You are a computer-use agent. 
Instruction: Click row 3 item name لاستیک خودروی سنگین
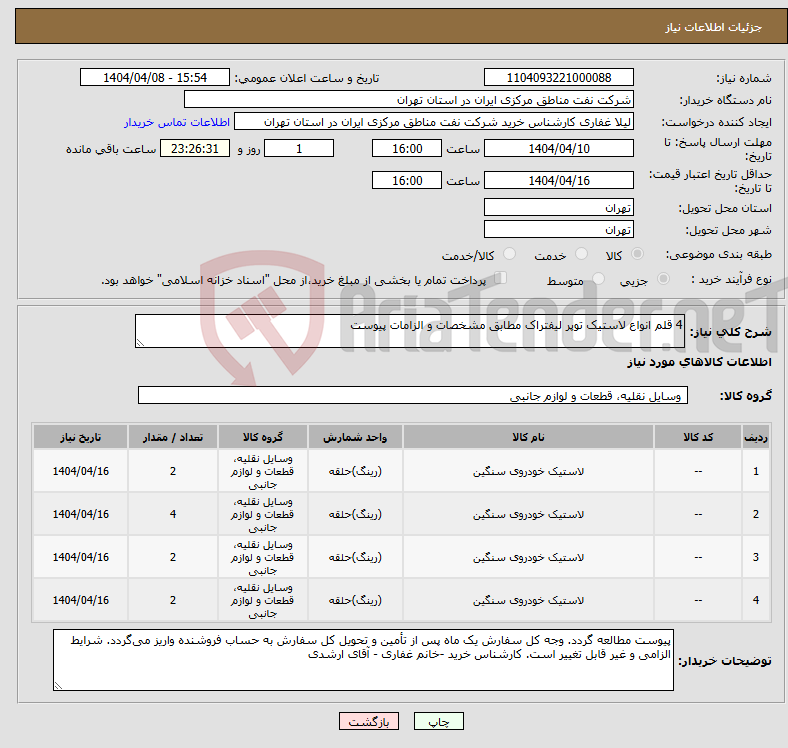point(528,557)
